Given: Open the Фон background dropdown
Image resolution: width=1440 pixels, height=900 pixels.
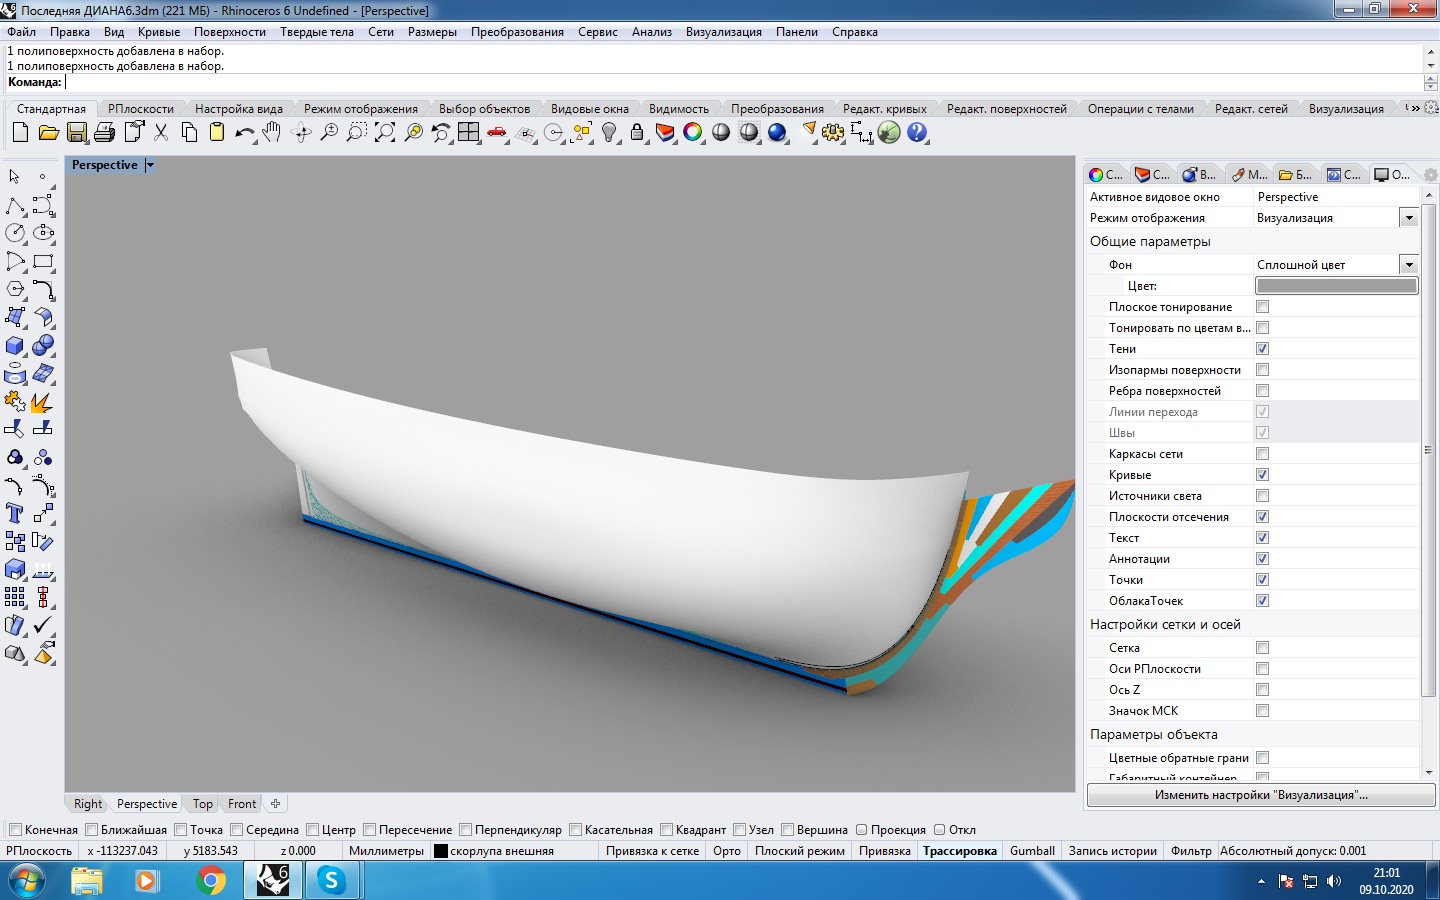Looking at the screenshot, I should point(1408,265).
